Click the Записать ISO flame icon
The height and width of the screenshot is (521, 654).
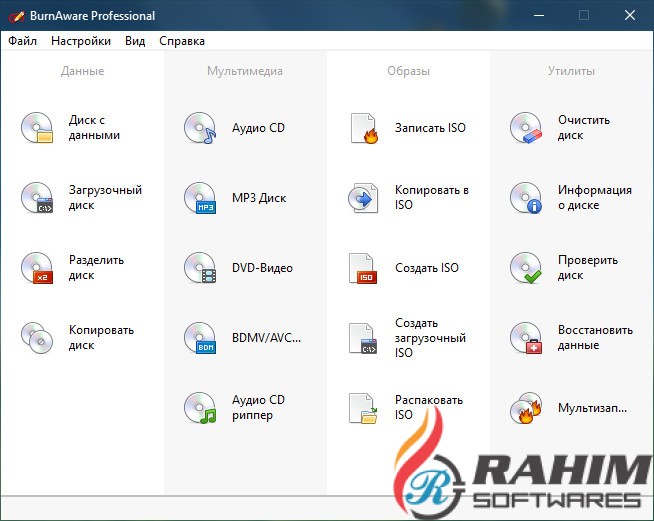click(x=364, y=128)
